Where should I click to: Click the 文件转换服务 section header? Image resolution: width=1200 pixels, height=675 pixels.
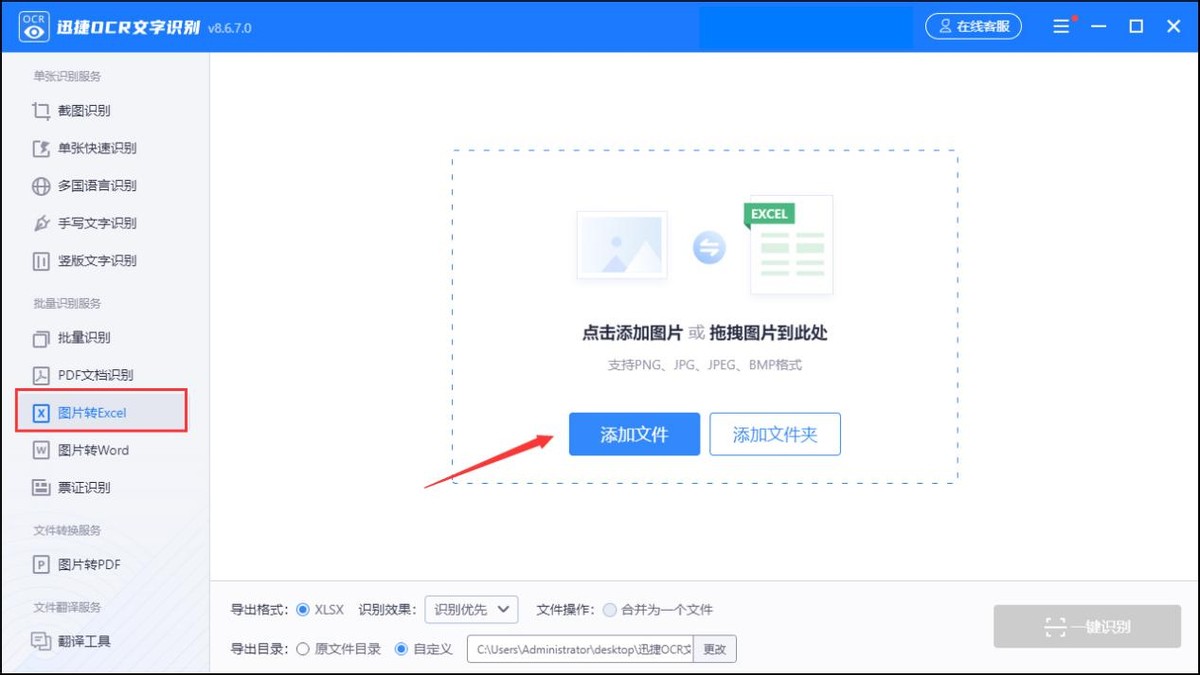(67, 530)
